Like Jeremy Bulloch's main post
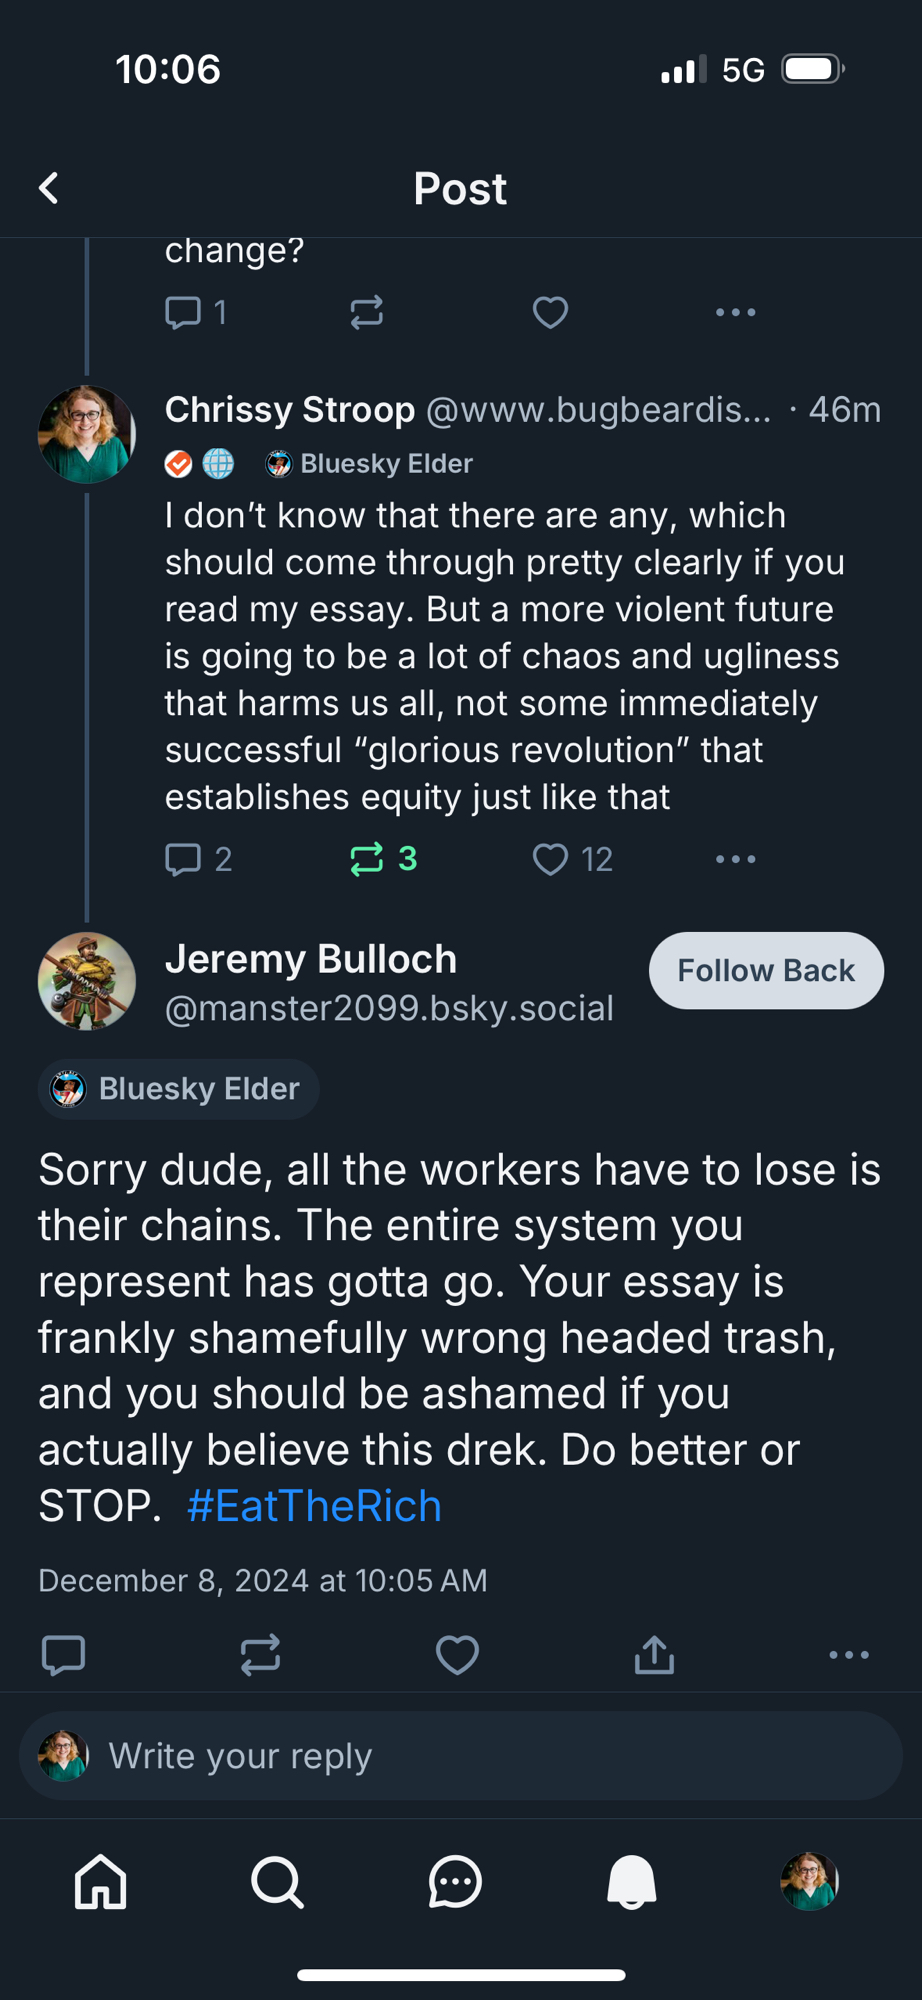This screenshot has height=2000, width=922. 457,1655
